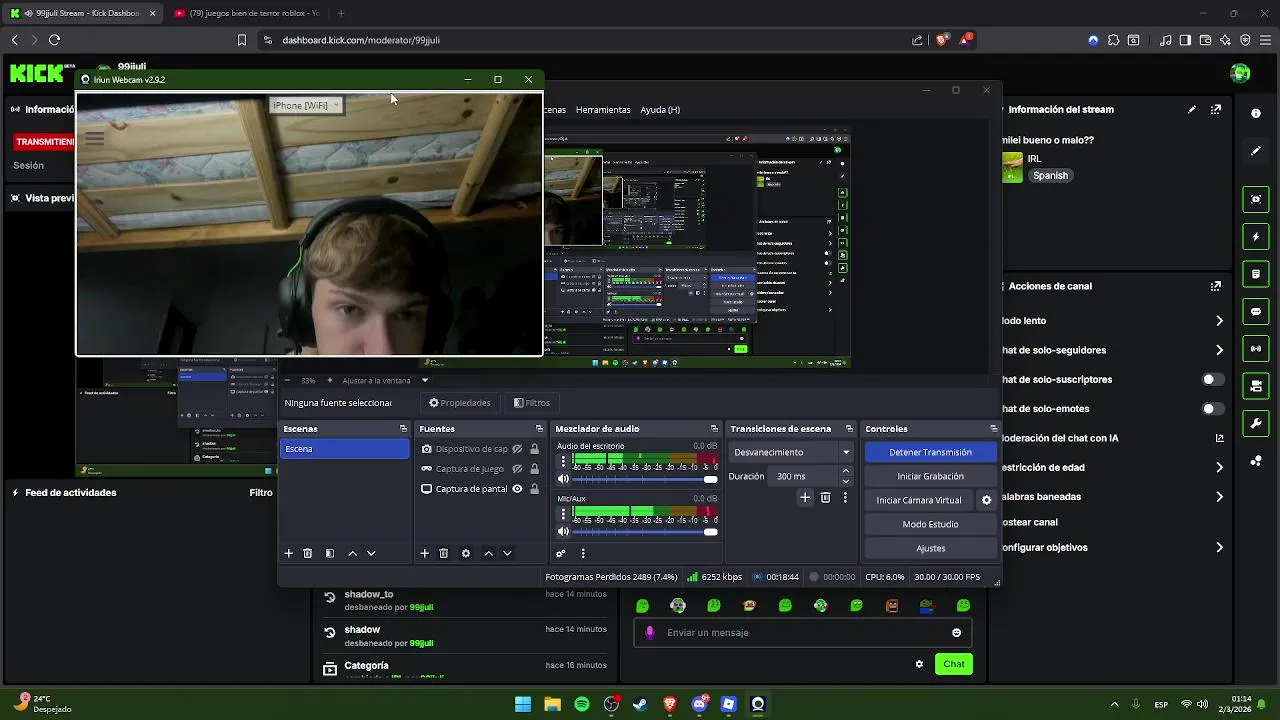This screenshot has height=720, width=1280.
Task: Increase transition Duración with up arrow
Action: [x=846, y=471]
